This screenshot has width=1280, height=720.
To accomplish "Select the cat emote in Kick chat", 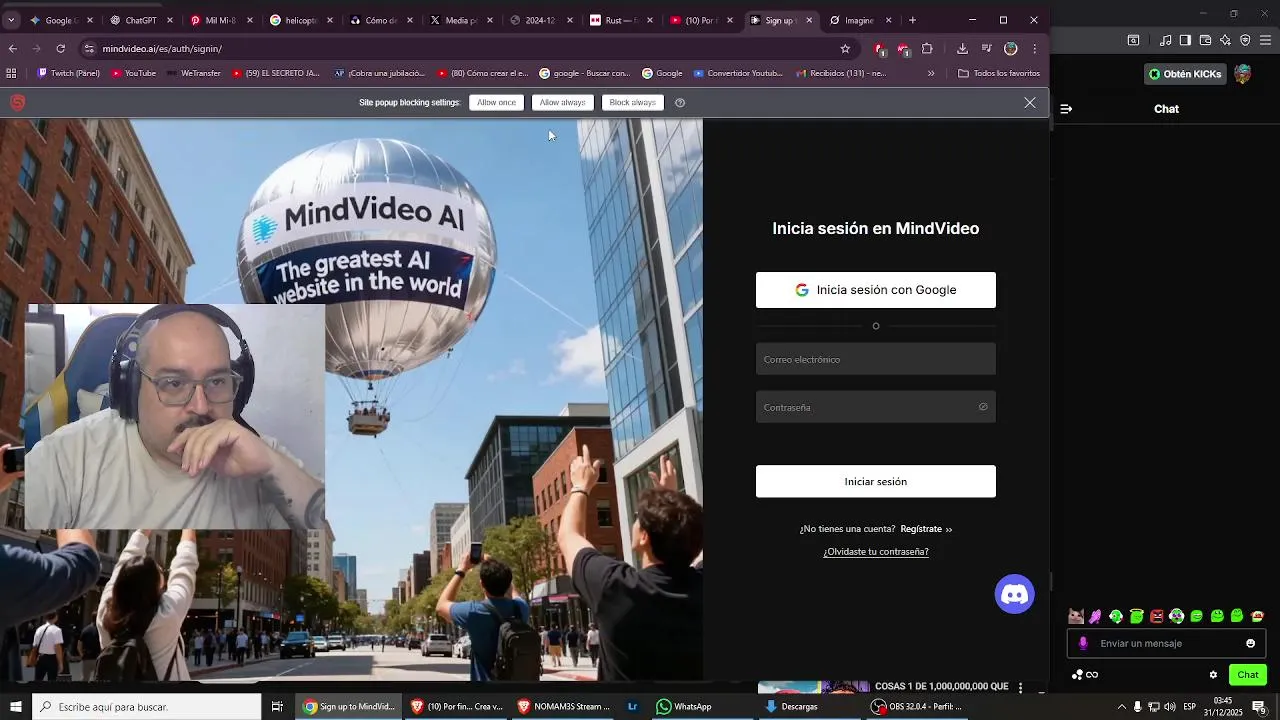I will (1076, 616).
